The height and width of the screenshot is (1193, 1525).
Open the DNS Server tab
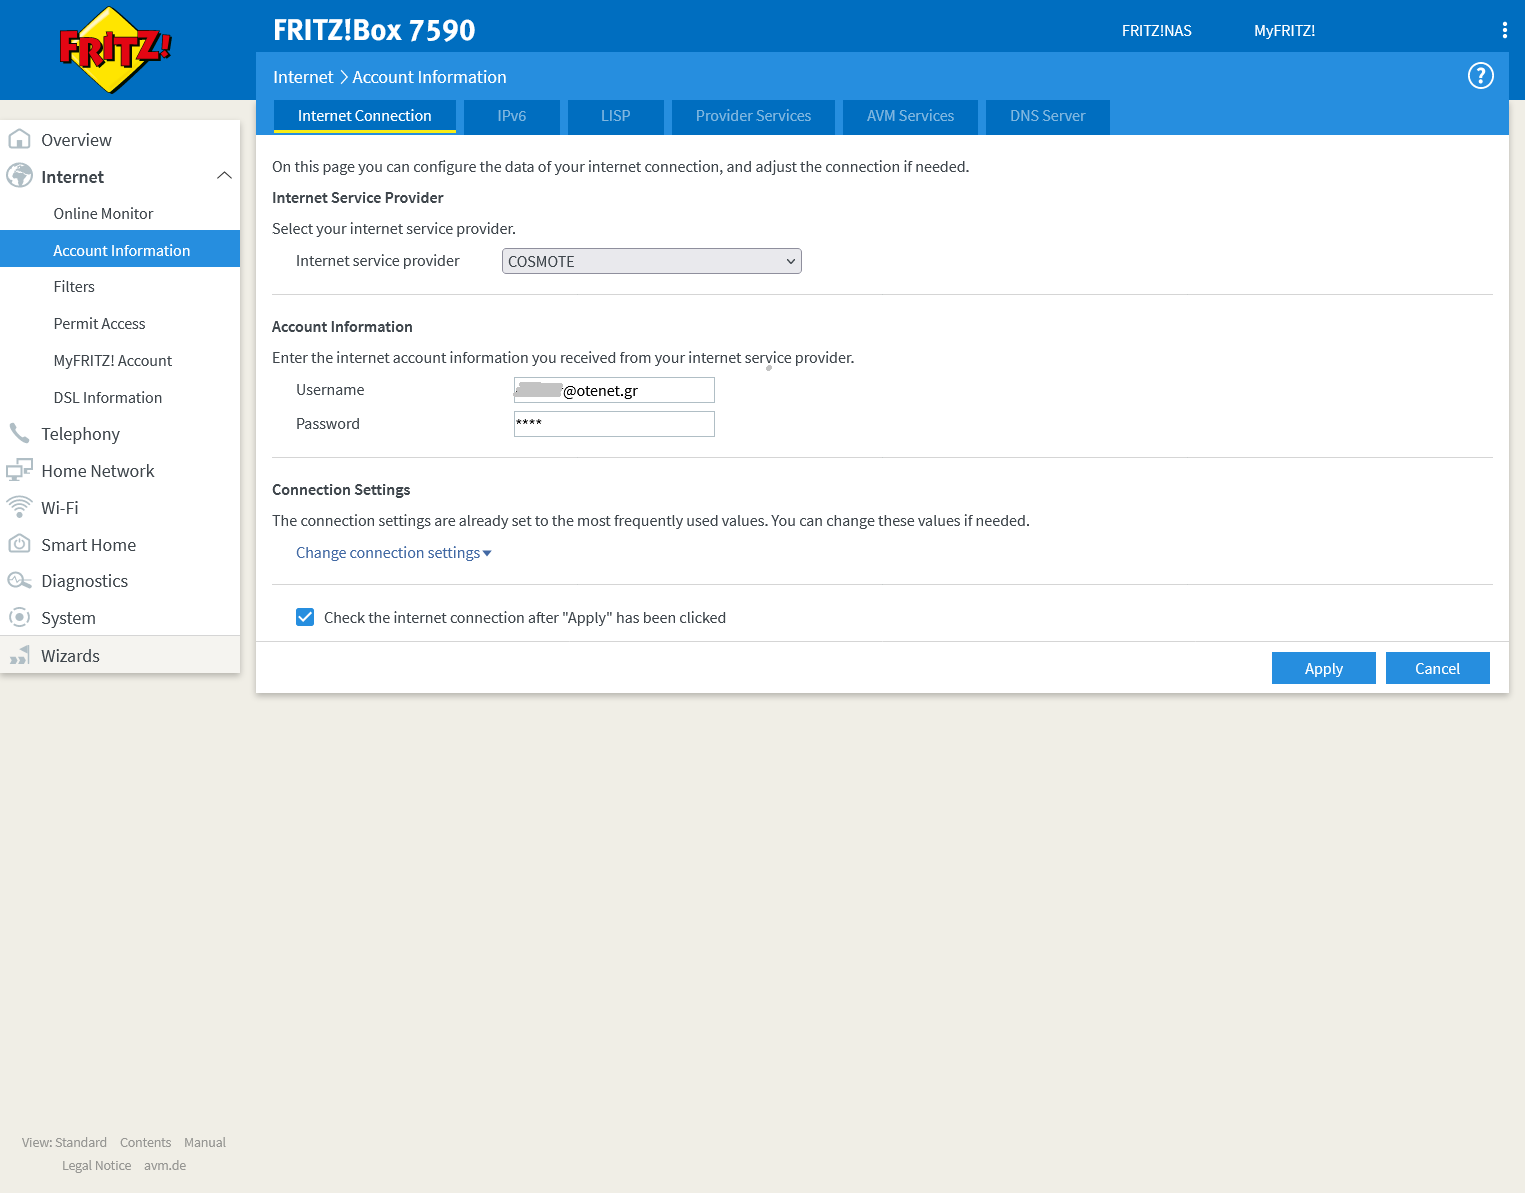tap(1047, 116)
